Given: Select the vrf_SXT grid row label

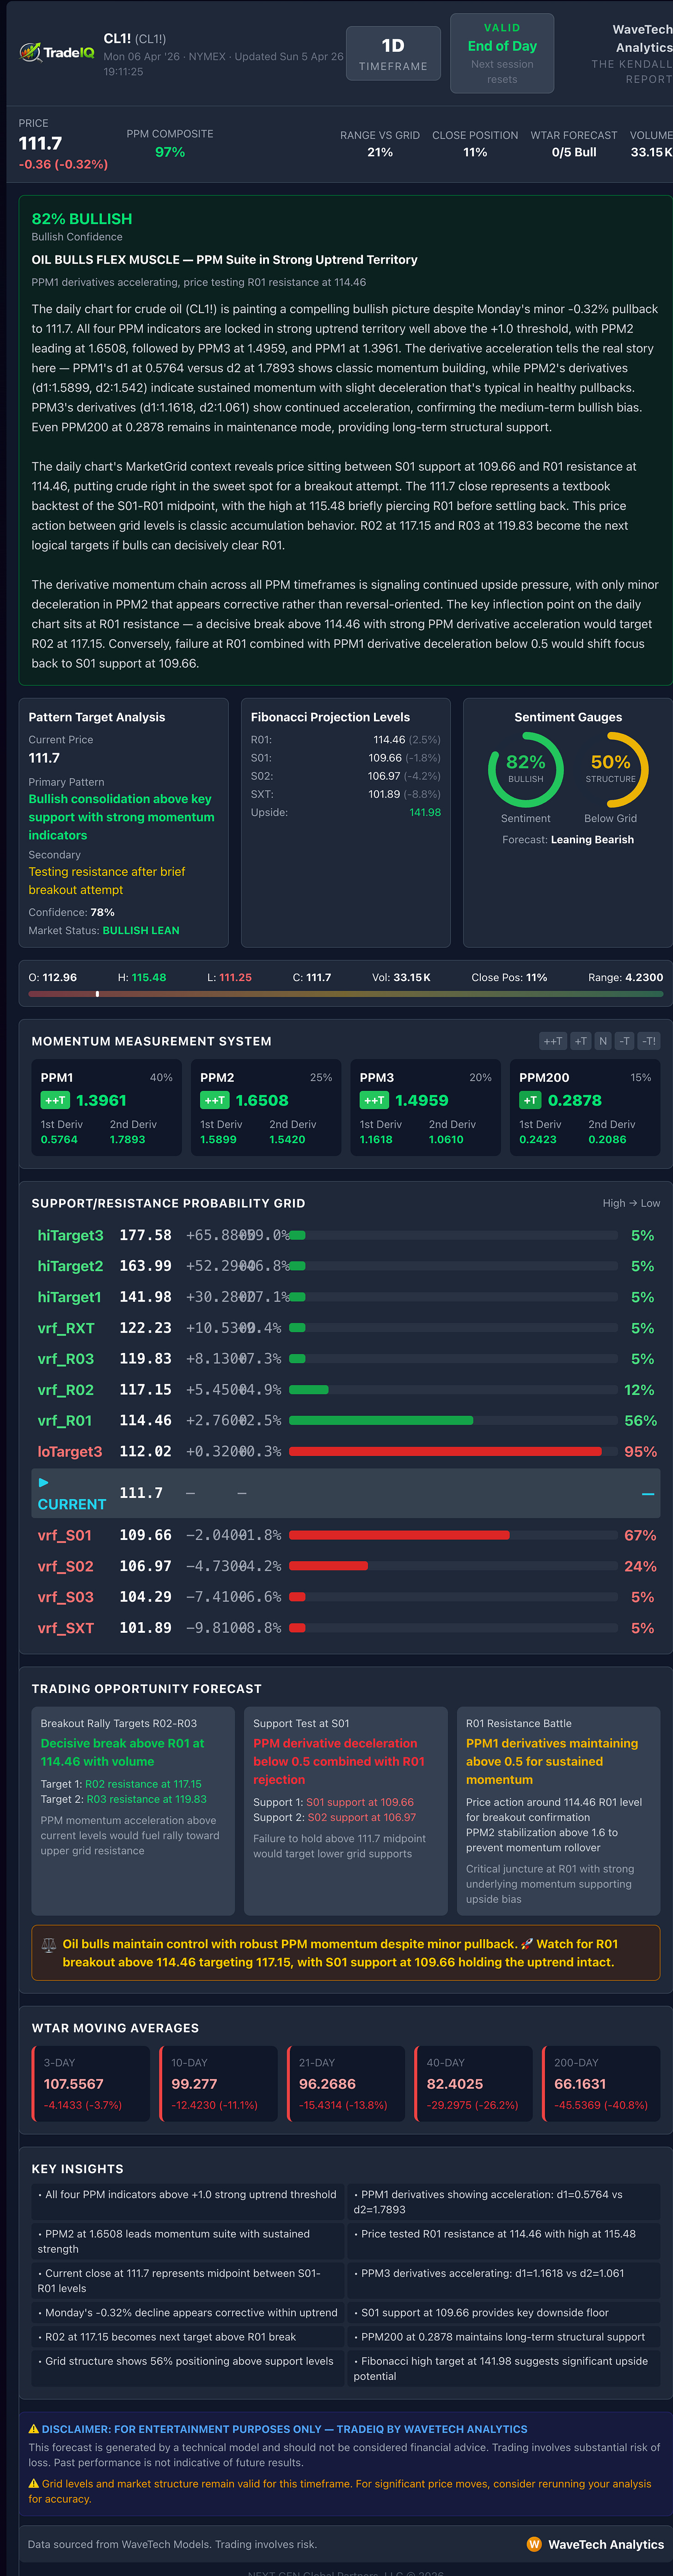Looking at the screenshot, I should pyautogui.click(x=66, y=1628).
